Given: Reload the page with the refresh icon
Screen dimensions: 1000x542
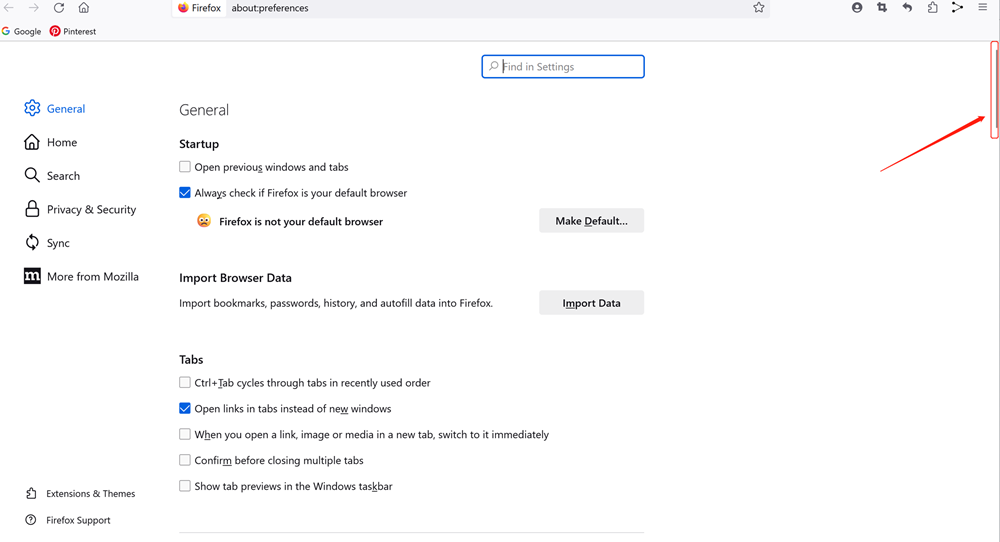Looking at the screenshot, I should tap(59, 8).
